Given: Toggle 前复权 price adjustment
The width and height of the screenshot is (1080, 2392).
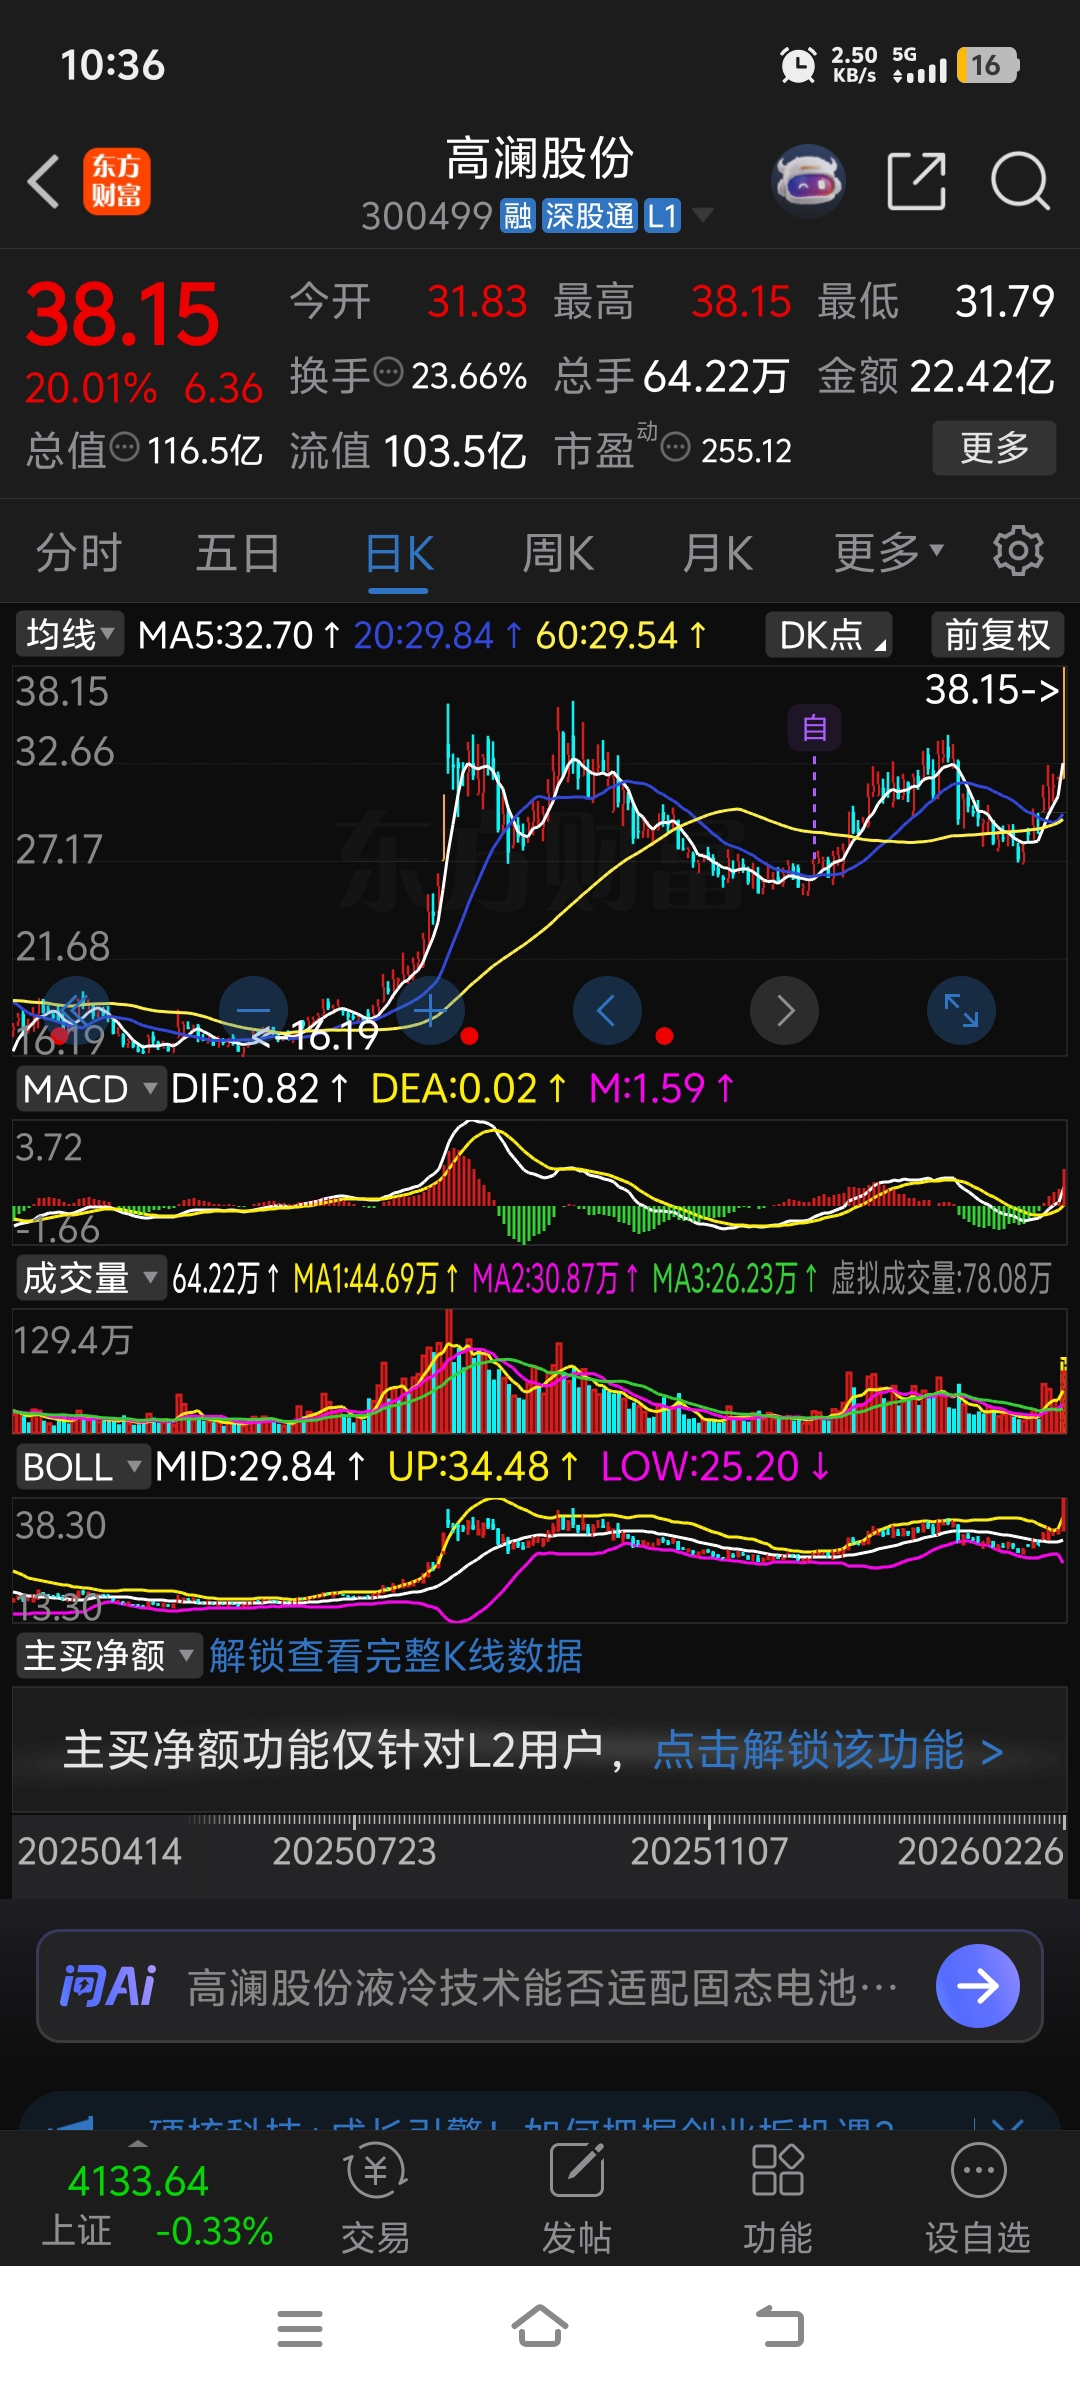Looking at the screenshot, I should click(x=997, y=634).
